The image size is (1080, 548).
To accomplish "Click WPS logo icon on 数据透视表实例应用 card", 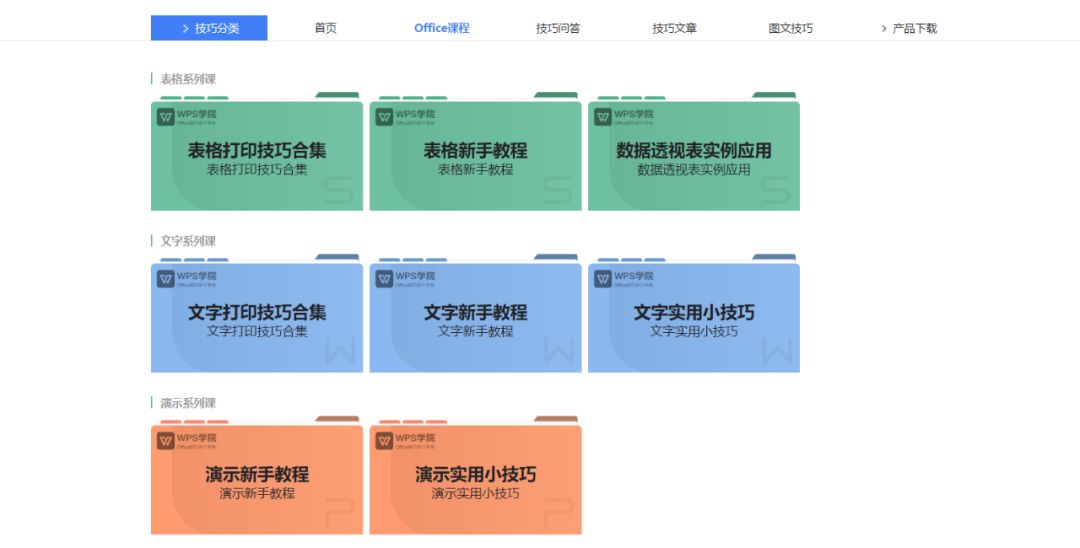I will (x=603, y=117).
